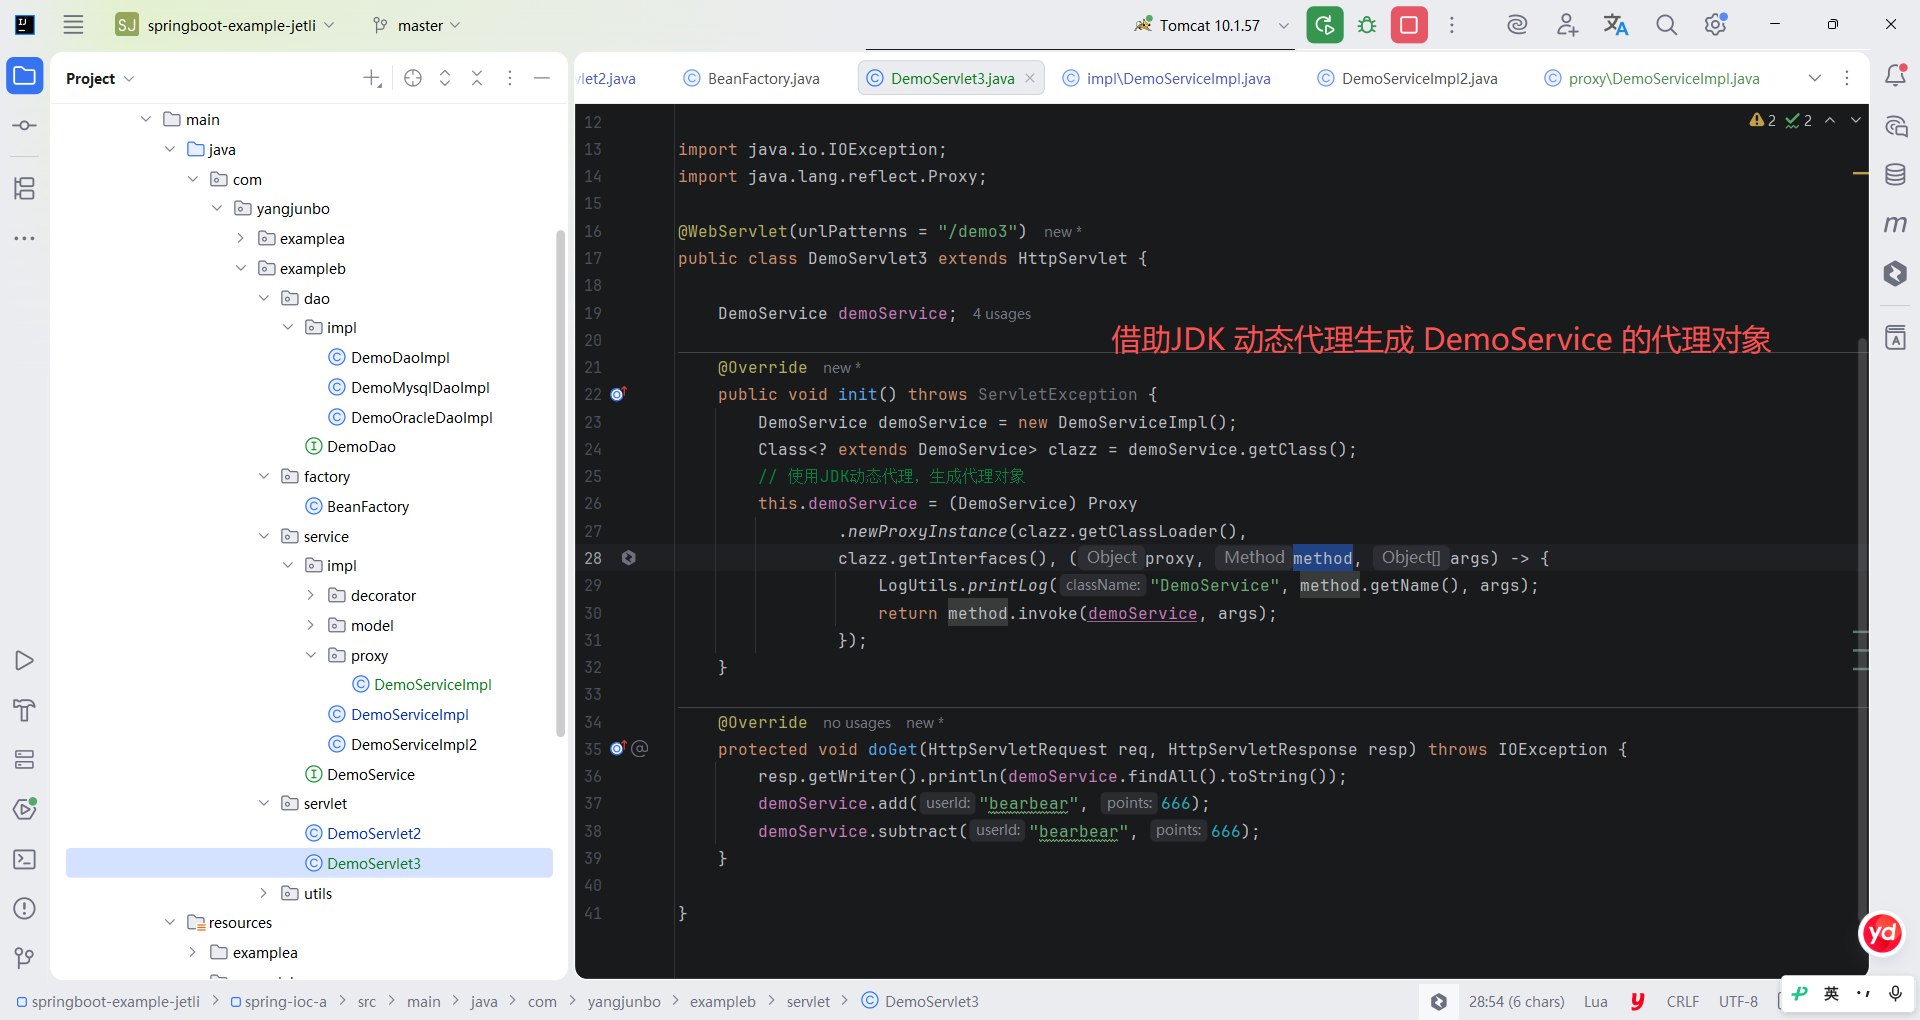This screenshot has height=1020, width=1920.
Task: Open the Structure tool window
Action: pos(25,188)
